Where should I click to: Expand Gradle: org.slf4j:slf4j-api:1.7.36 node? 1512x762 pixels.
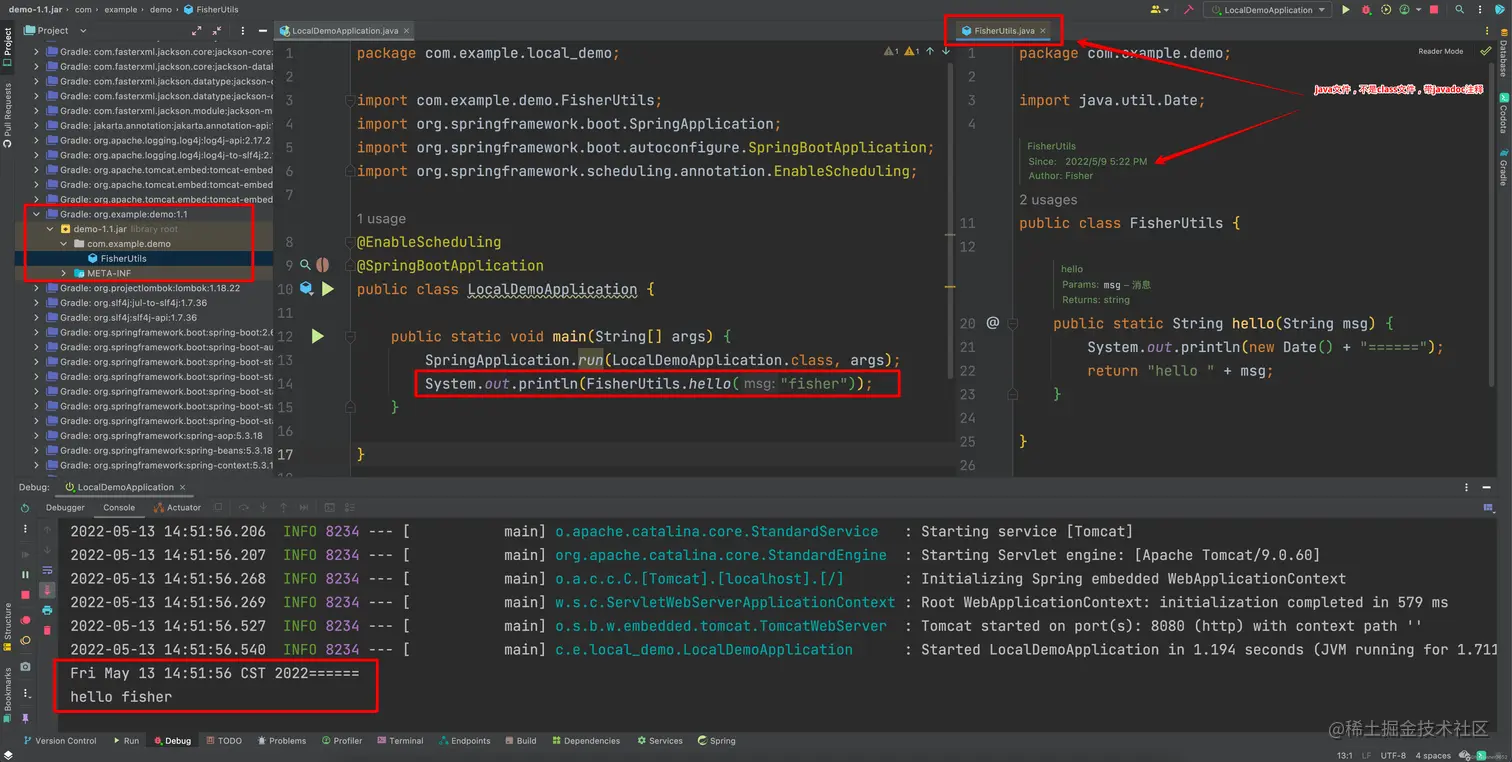(x=37, y=317)
